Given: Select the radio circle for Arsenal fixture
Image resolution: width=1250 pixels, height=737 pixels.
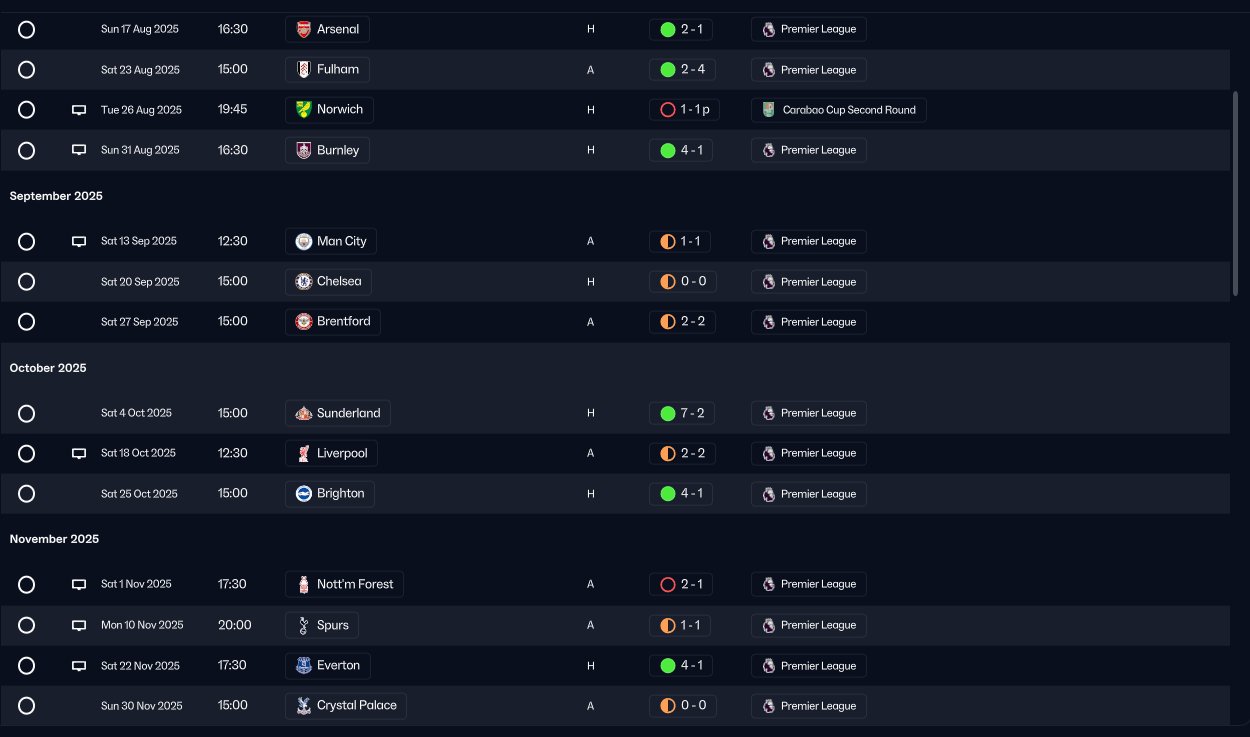Looking at the screenshot, I should [x=27, y=29].
